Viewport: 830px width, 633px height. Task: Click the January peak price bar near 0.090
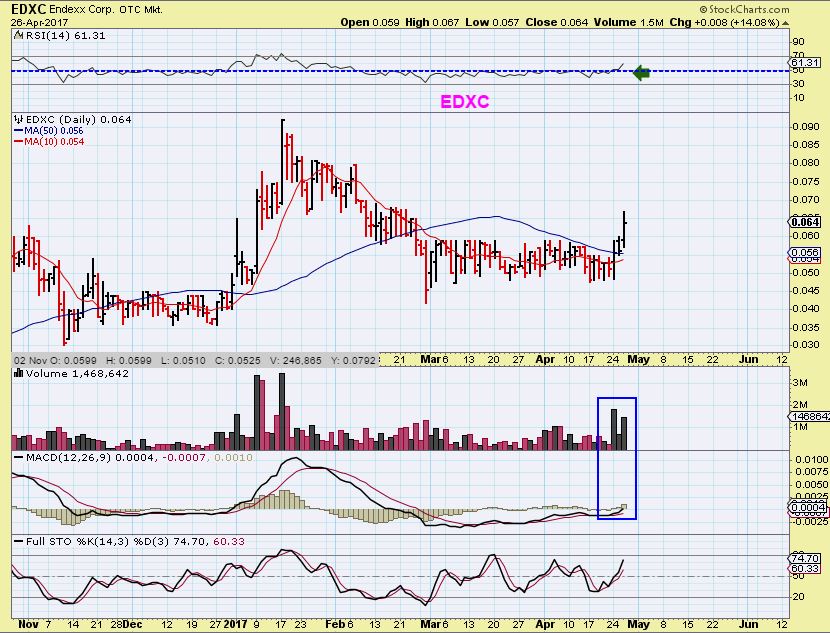point(283,161)
